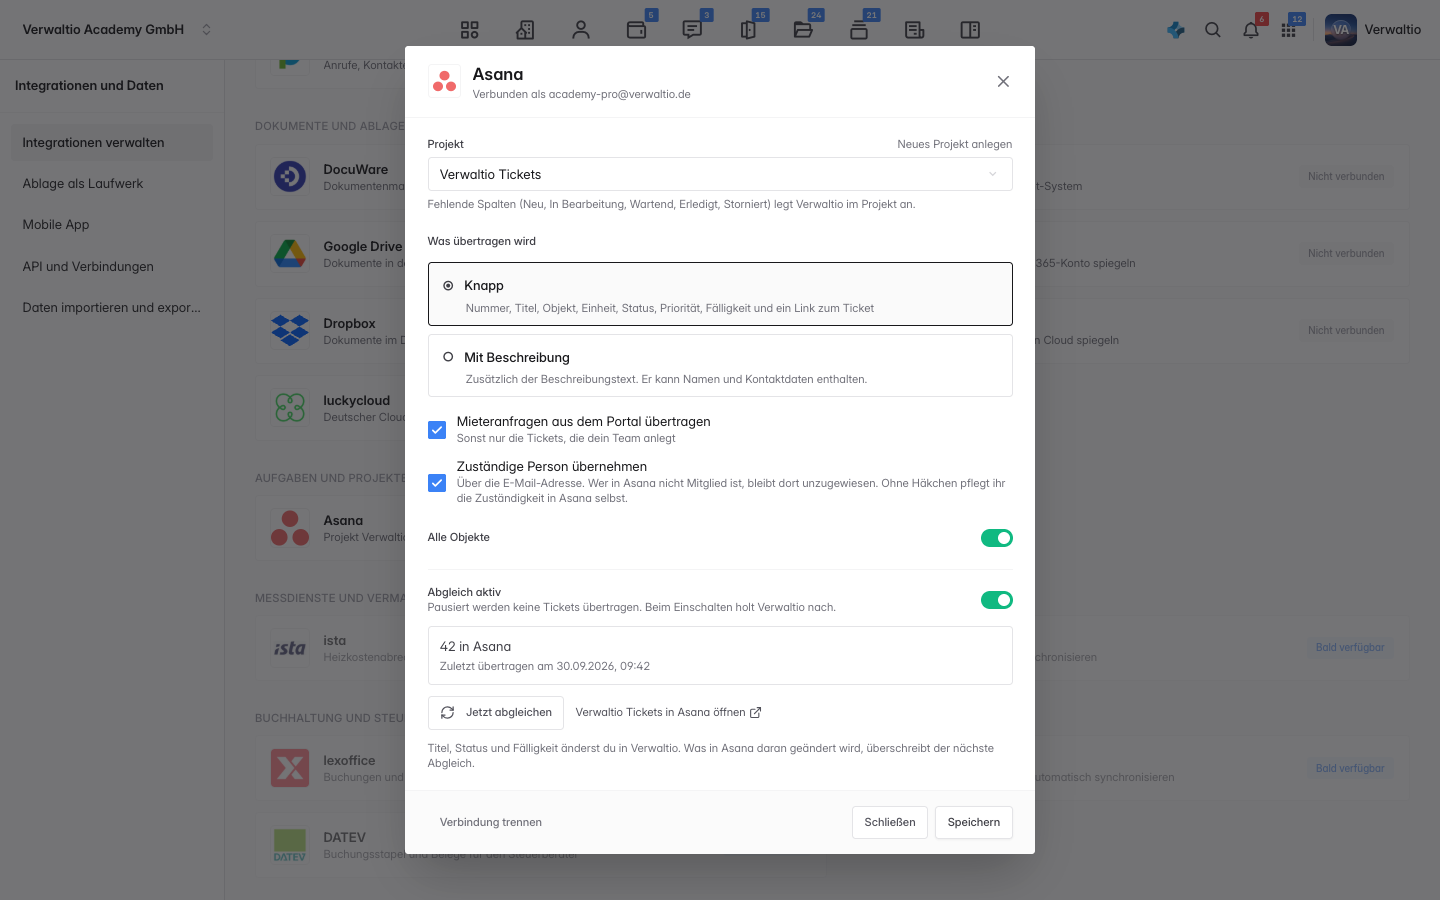Open the book panel icon in top navigation
1440x900 pixels.
pos(970,30)
